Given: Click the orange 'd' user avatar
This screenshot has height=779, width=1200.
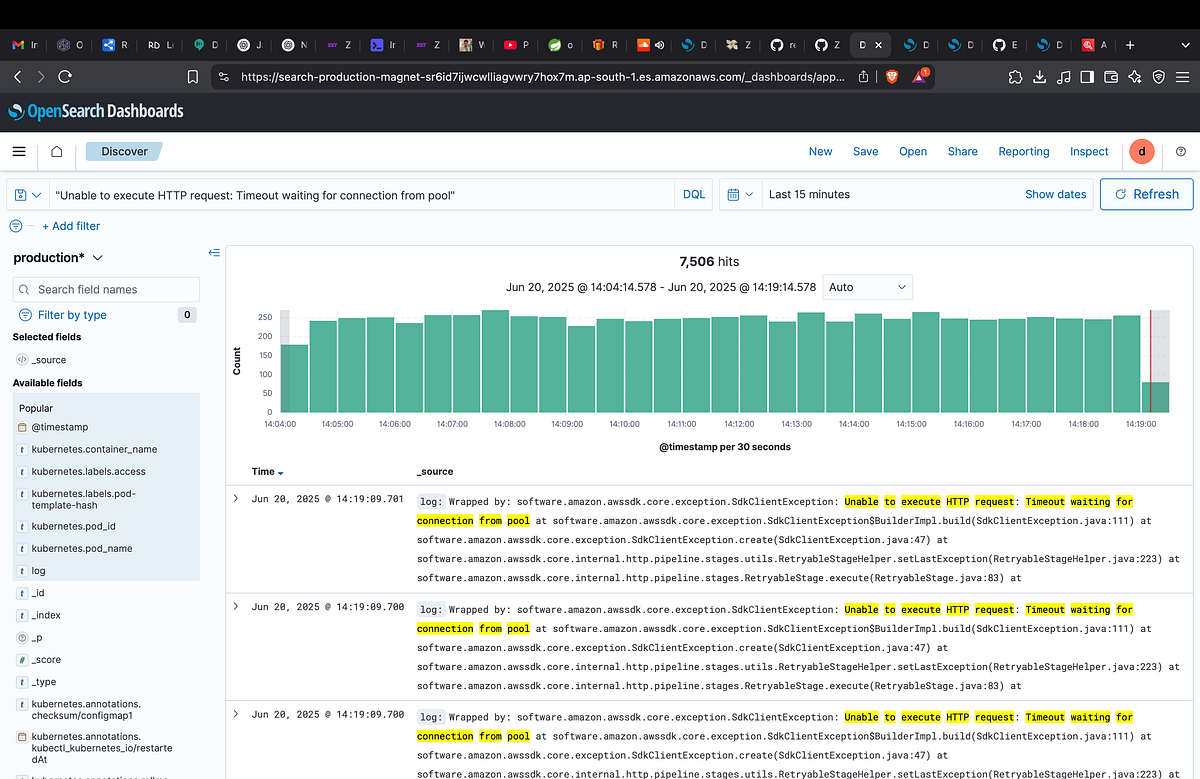Looking at the screenshot, I should pos(1142,151).
